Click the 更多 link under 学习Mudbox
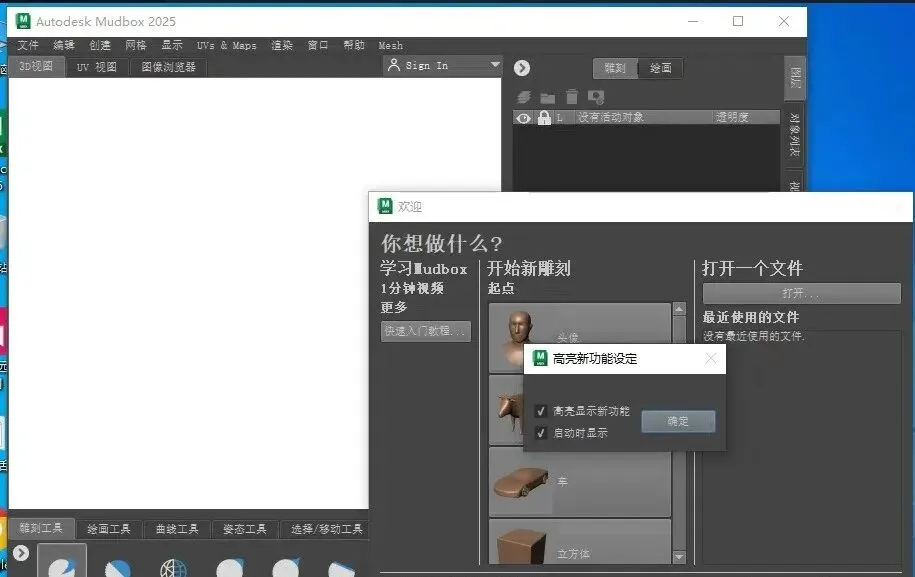Screen dimensions: 915x577 pyautogui.click(x=393, y=307)
